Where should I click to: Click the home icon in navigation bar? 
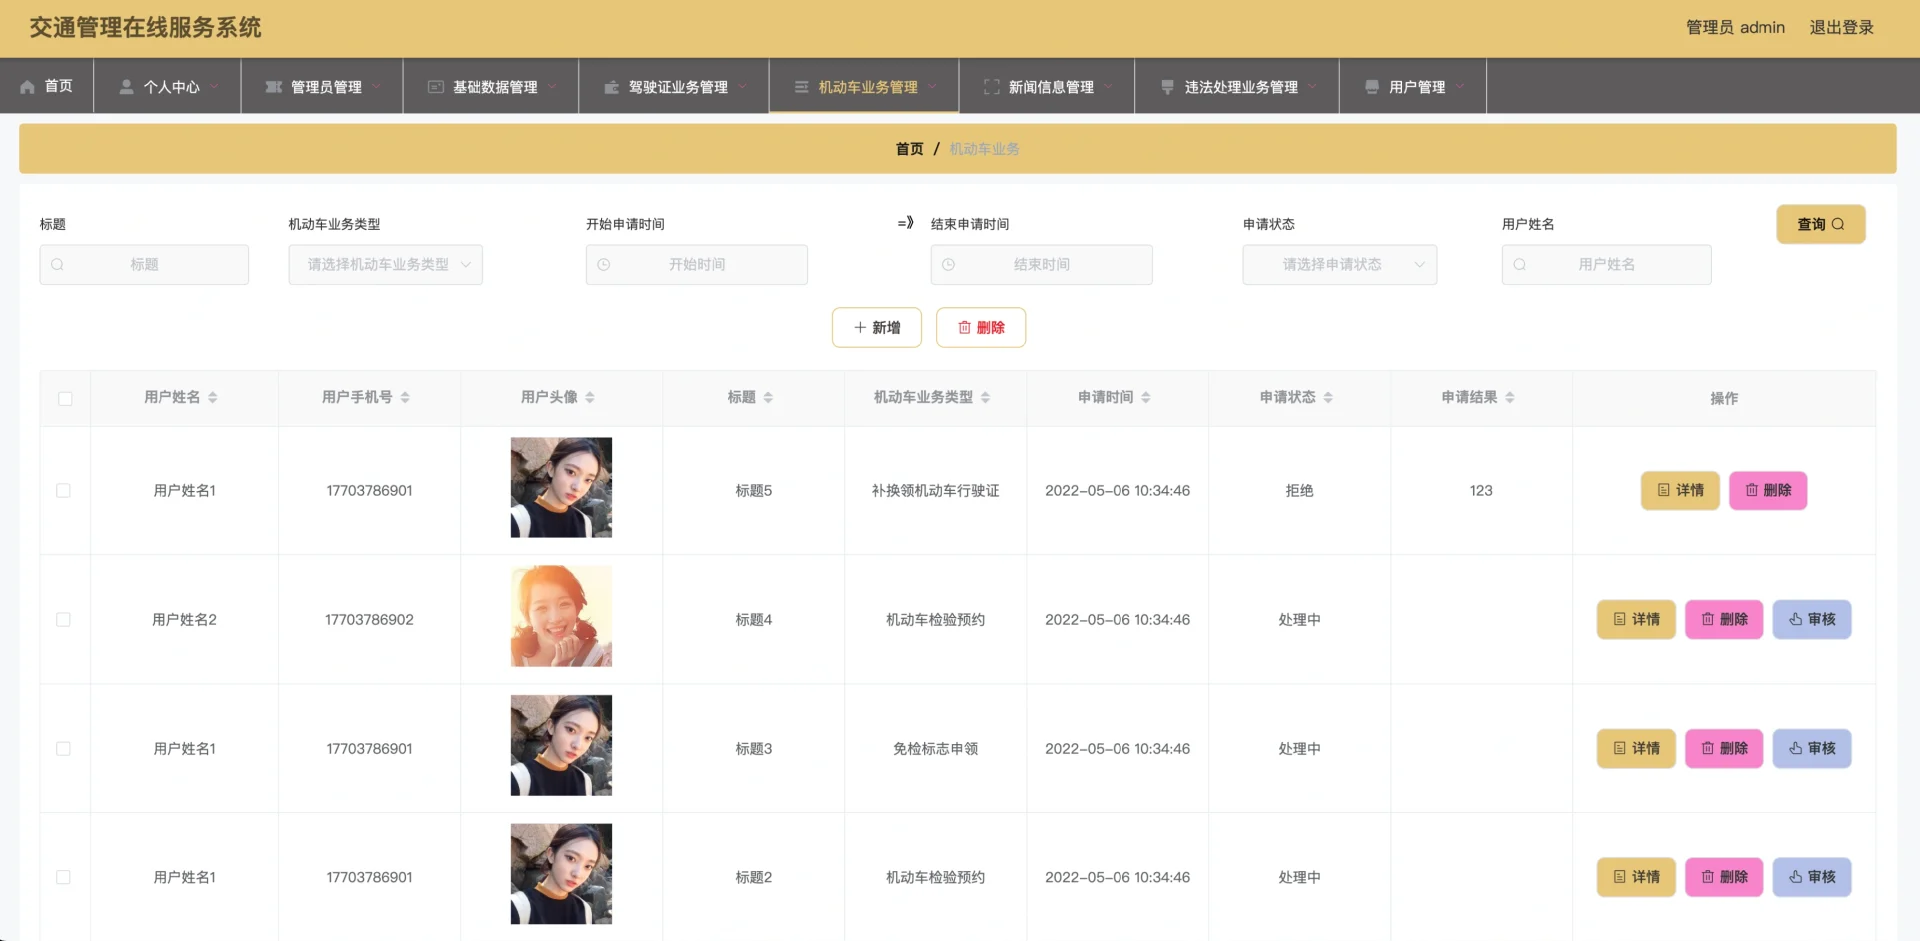27,87
